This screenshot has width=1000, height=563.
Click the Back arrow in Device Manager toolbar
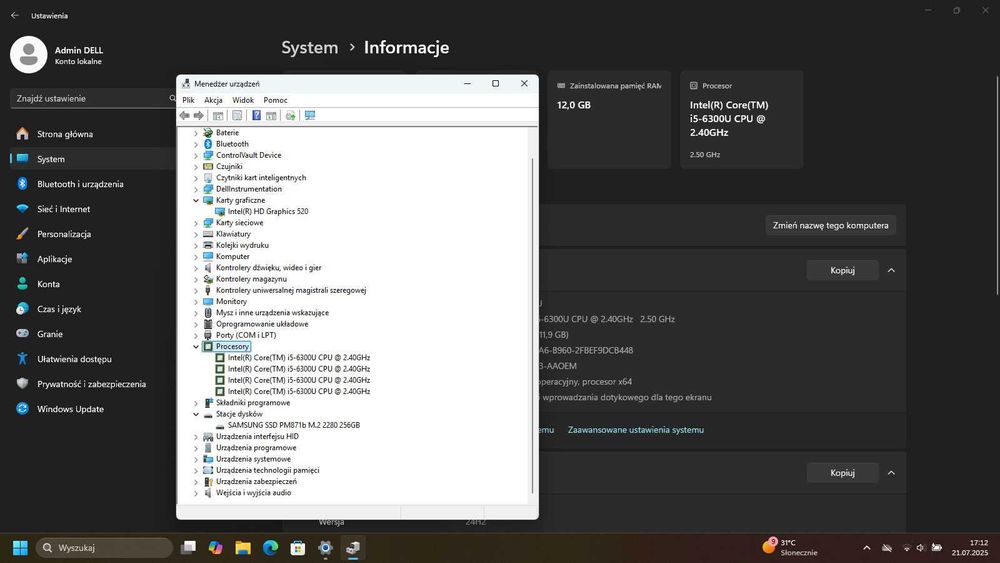tap(184, 115)
